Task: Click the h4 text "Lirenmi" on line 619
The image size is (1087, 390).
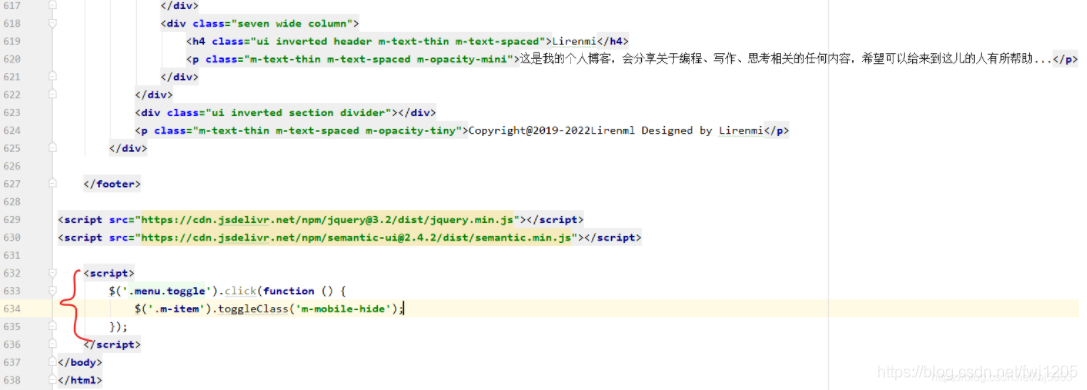Action: point(575,42)
